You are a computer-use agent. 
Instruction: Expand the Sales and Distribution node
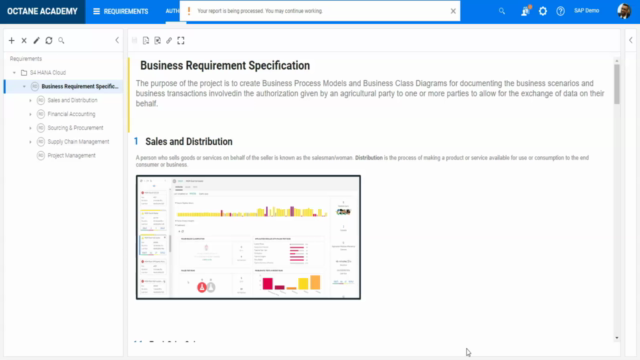click(30, 100)
